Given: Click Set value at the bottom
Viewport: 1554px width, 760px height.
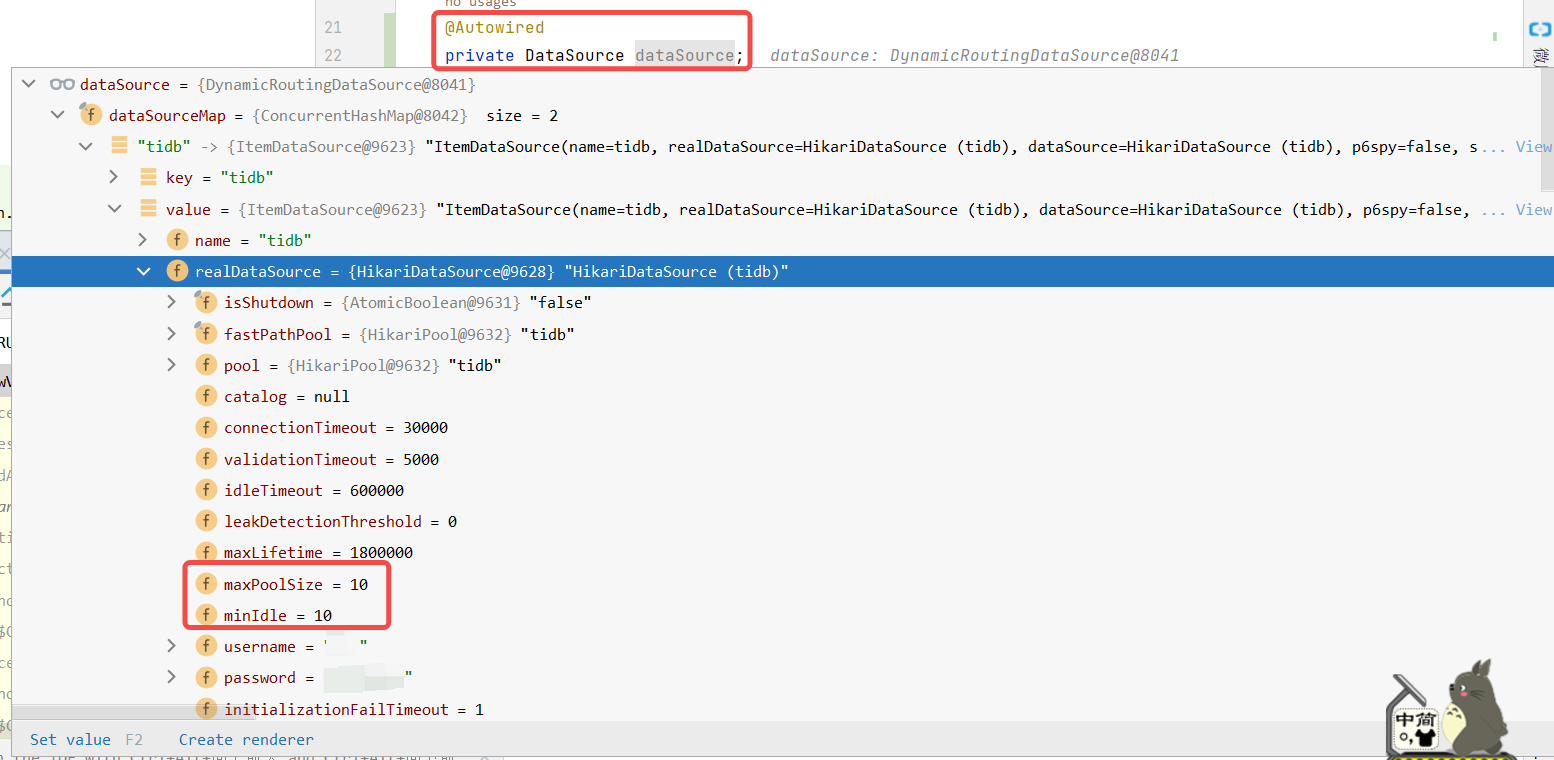Looking at the screenshot, I should click(70, 739).
